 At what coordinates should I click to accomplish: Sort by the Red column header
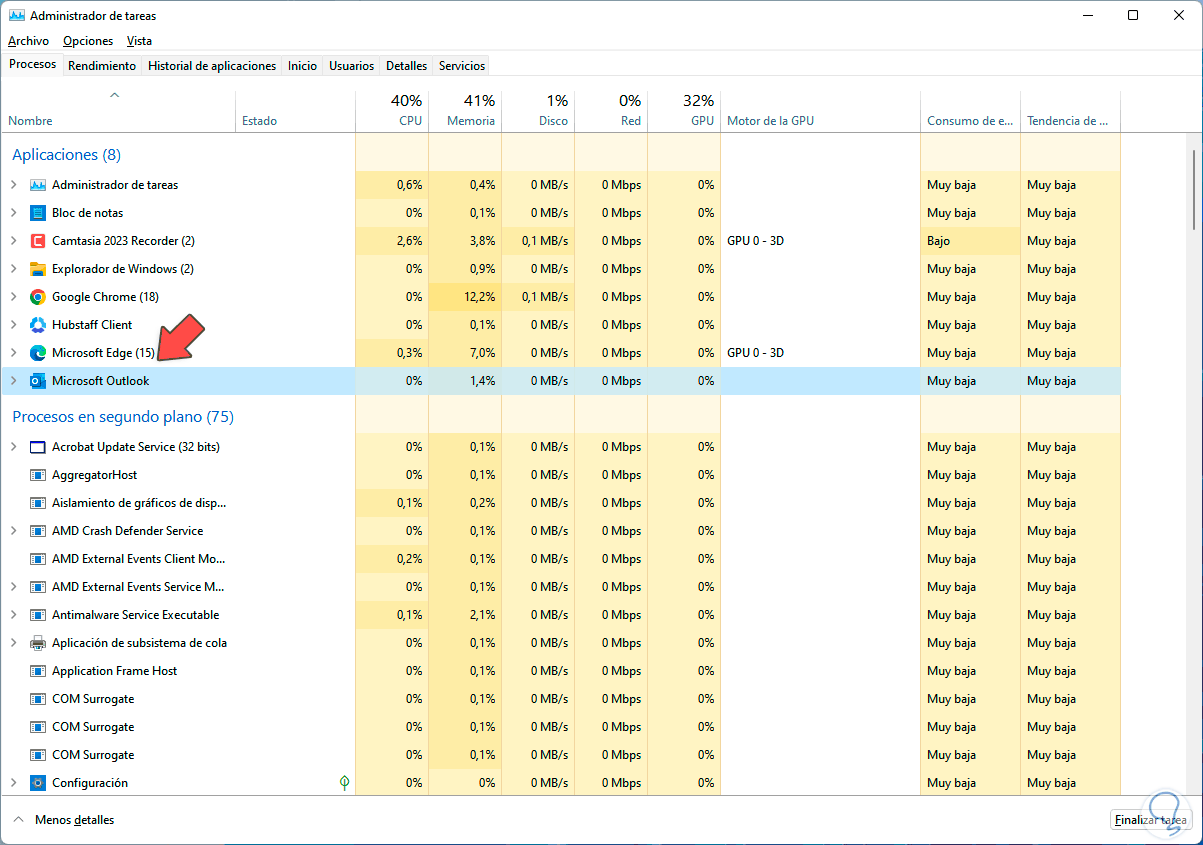click(x=611, y=112)
